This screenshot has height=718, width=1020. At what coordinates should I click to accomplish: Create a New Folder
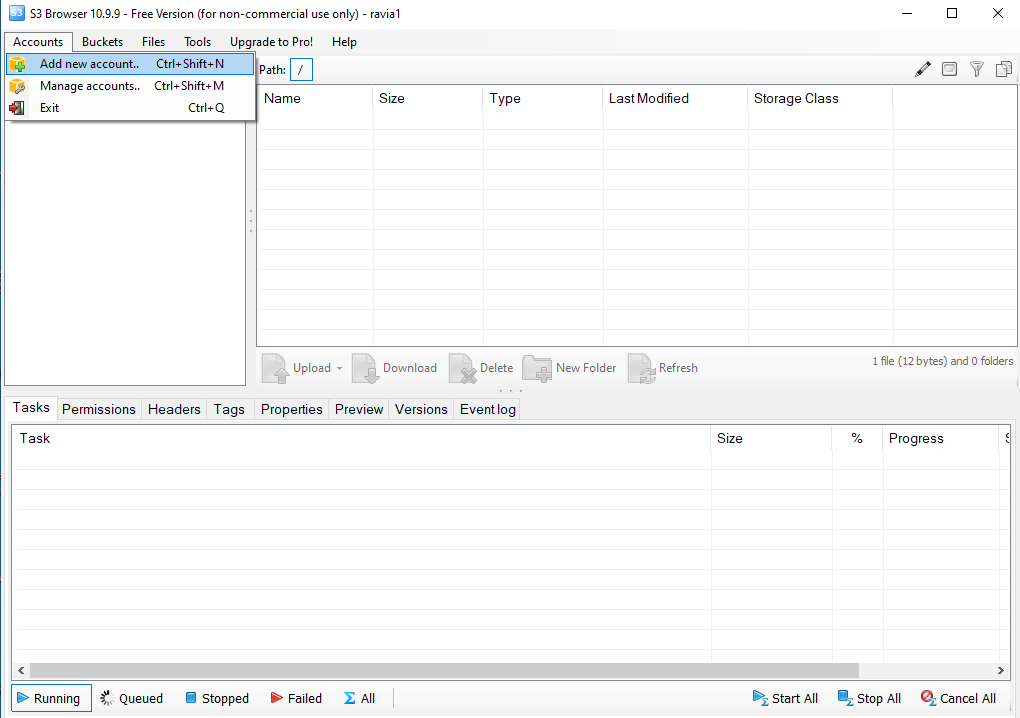(x=570, y=368)
